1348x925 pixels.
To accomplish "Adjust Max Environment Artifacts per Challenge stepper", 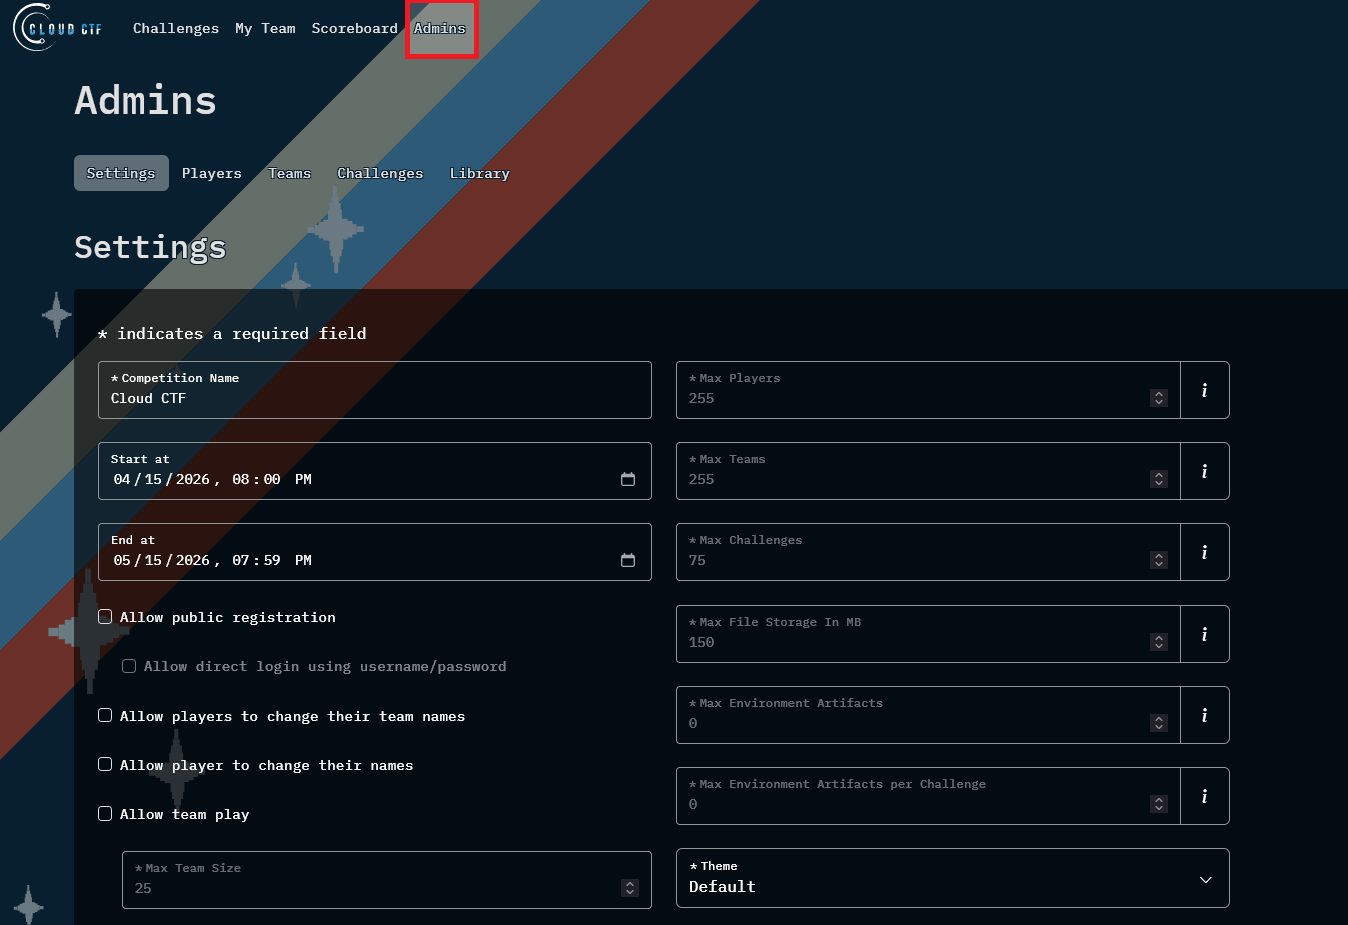I will tap(1159, 804).
